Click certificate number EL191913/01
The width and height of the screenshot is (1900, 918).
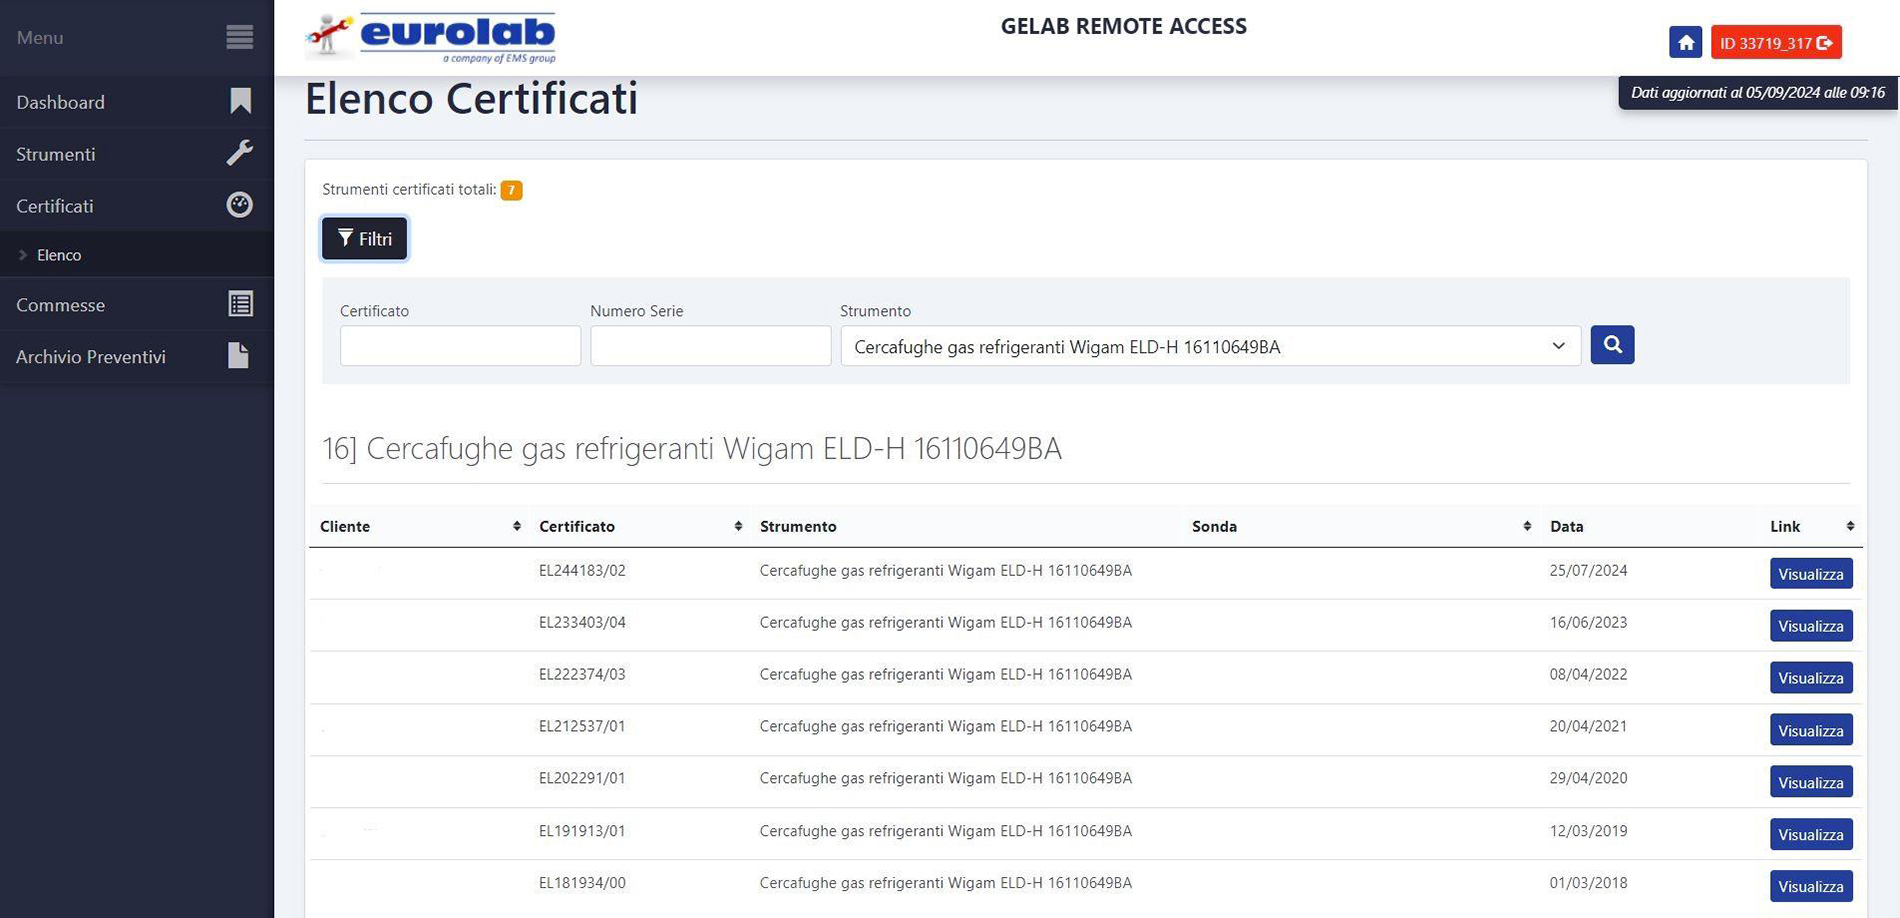pos(582,831)
